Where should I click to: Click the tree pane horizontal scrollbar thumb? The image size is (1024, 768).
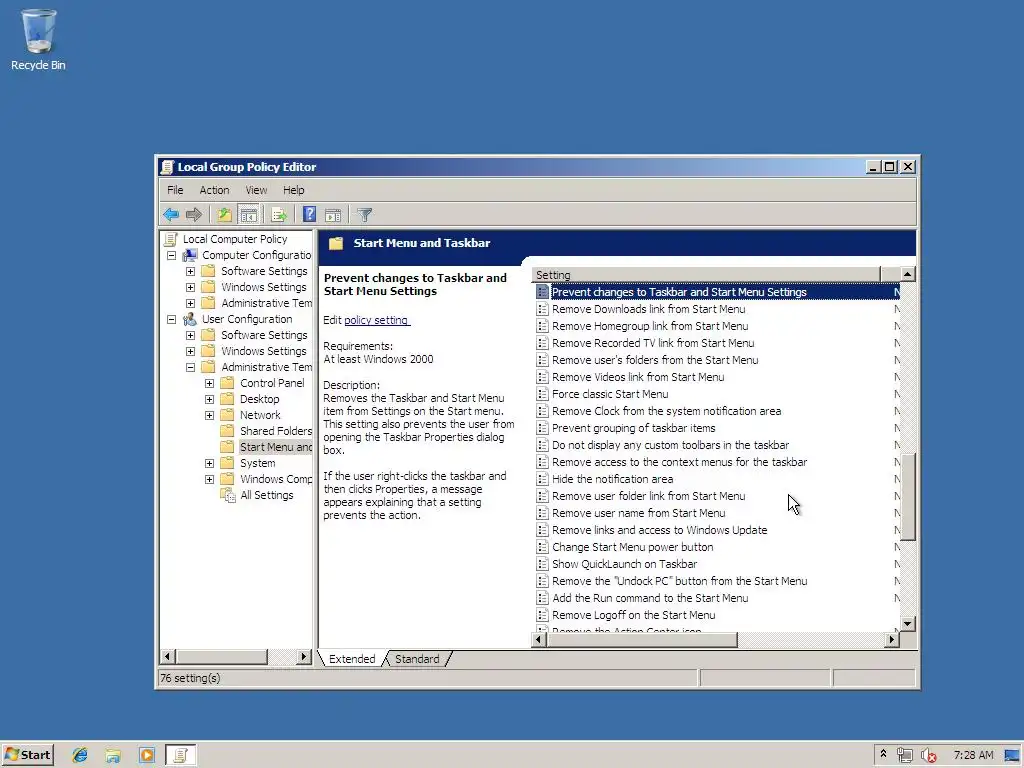(221, 656)
